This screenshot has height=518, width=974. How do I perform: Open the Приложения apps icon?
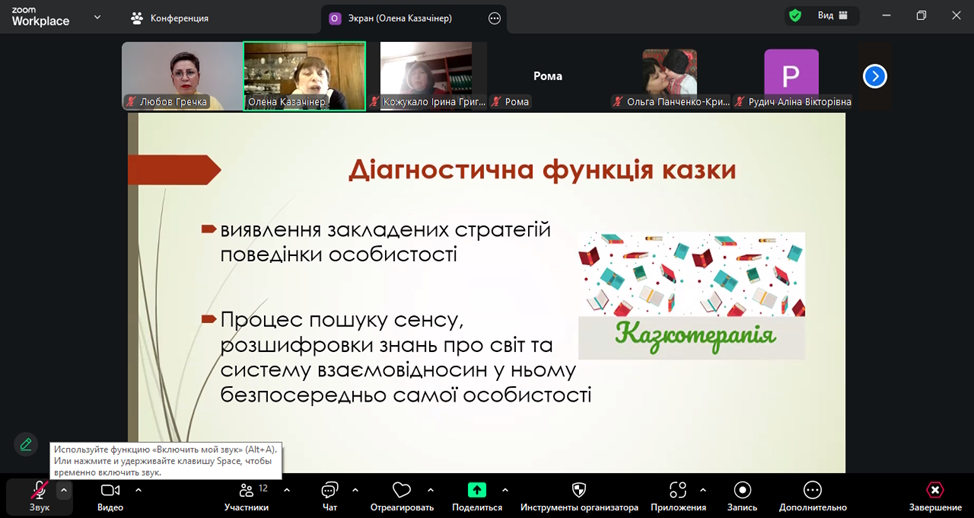tap(679, 491)
